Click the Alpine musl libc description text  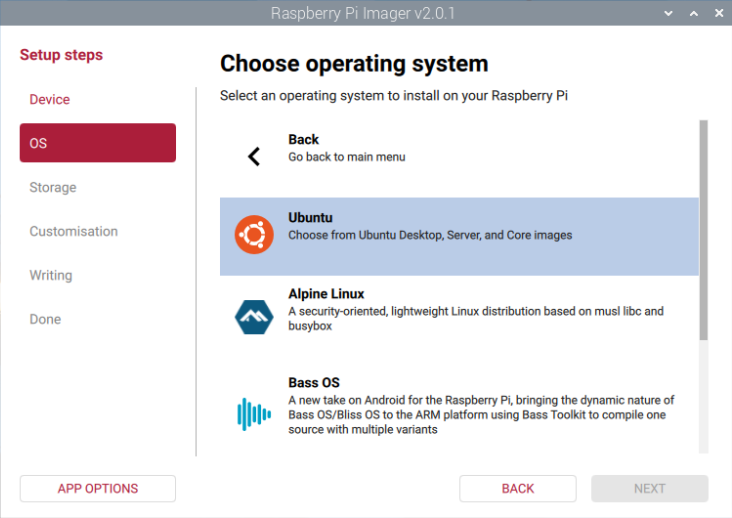[476, 319]
